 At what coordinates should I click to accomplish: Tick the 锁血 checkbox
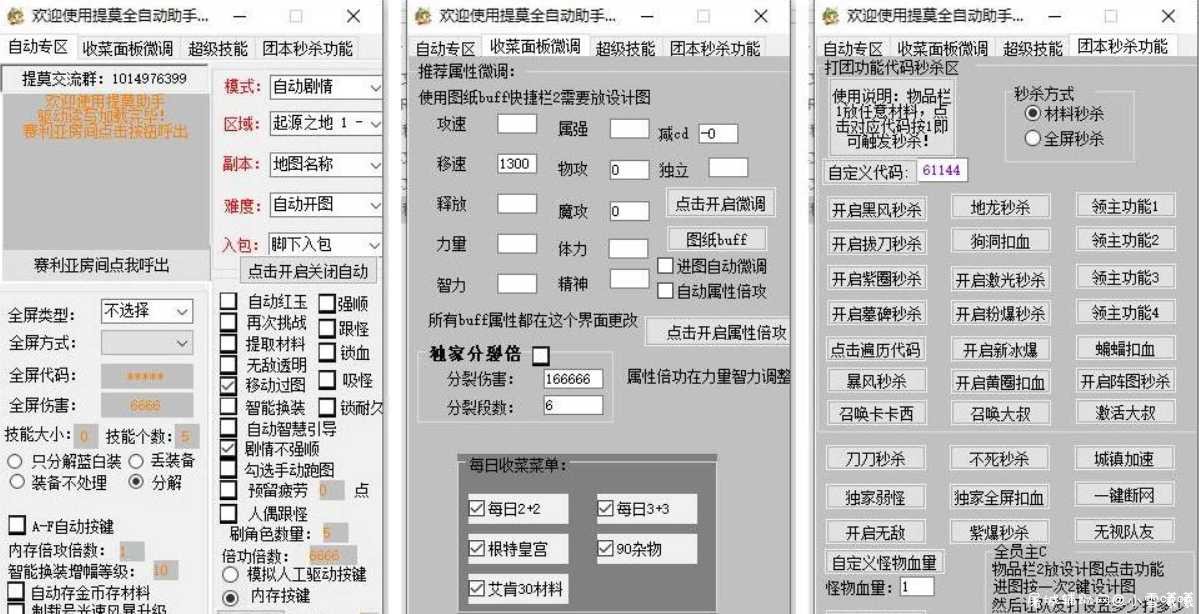pyautogui.click(x=327, y=352)
